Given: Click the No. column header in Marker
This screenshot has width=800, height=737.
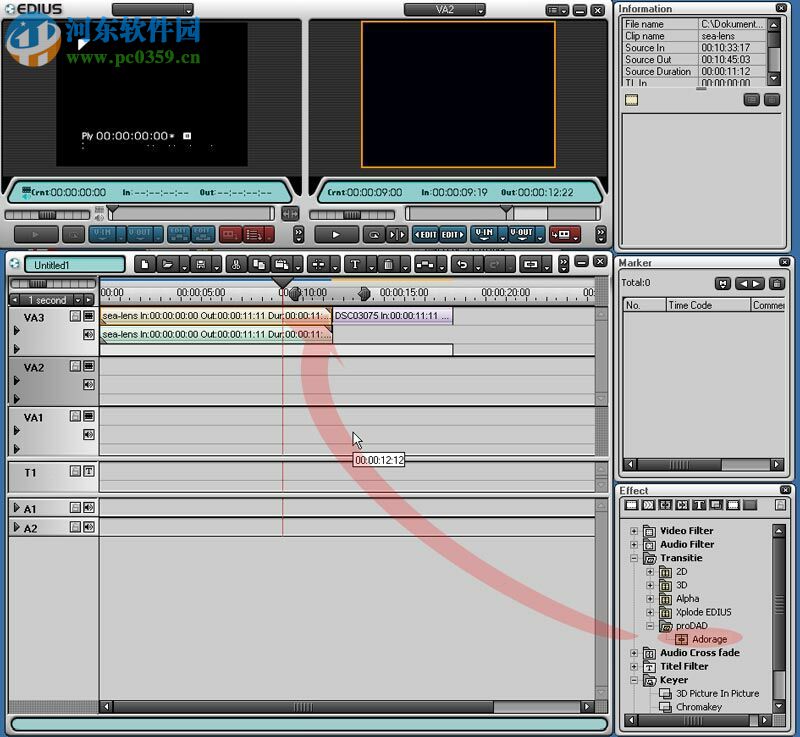Looking at the screenshot, I should point(644,305).
